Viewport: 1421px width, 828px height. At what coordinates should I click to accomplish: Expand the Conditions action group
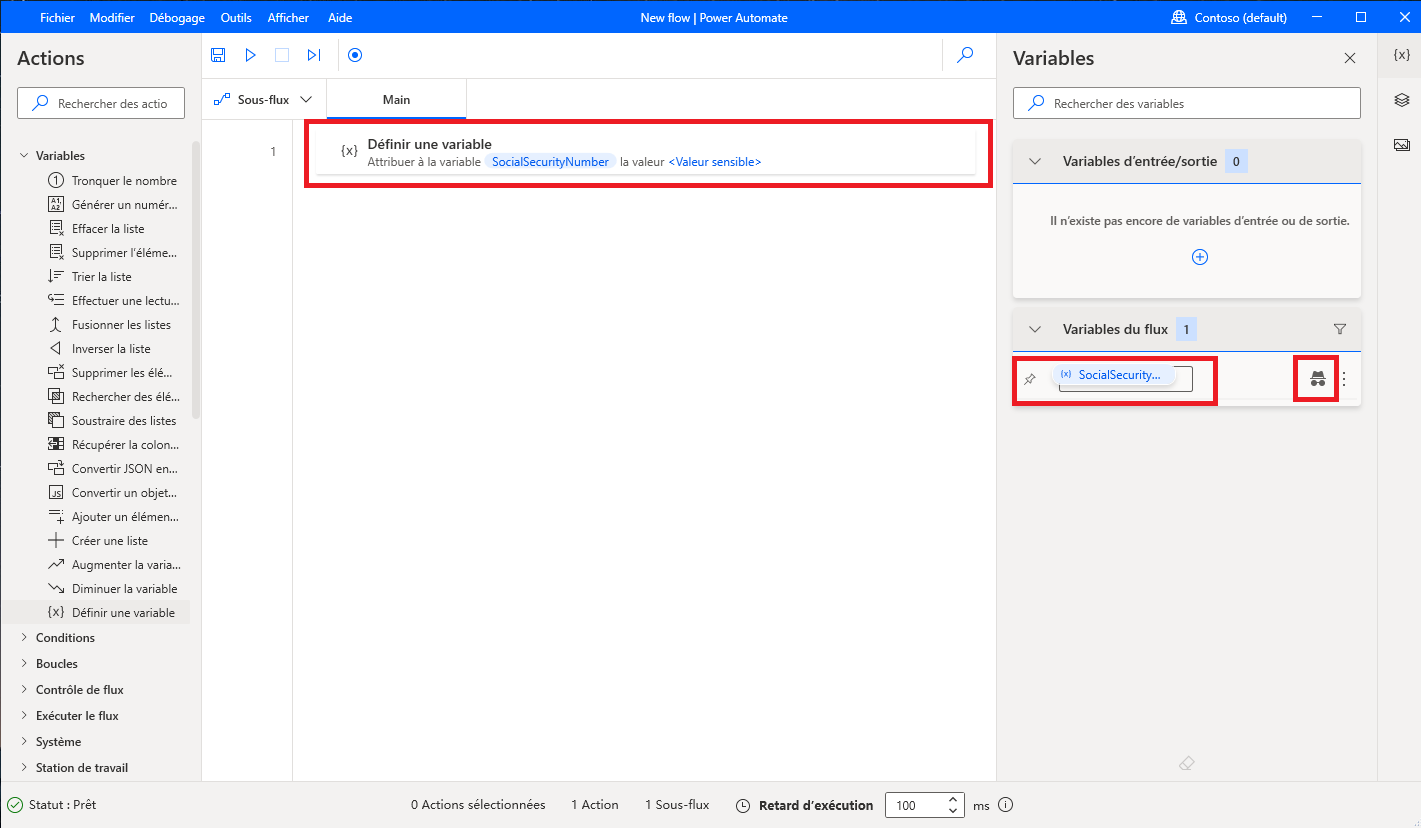(24, 638)
